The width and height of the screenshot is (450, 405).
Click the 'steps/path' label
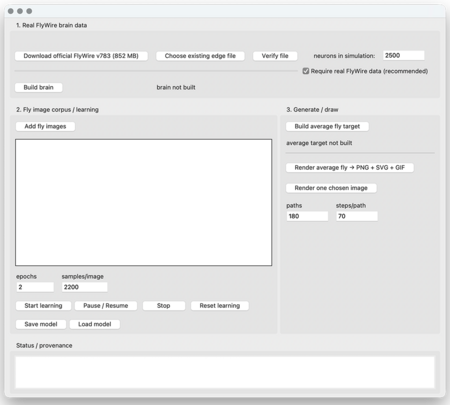point(351,206)
